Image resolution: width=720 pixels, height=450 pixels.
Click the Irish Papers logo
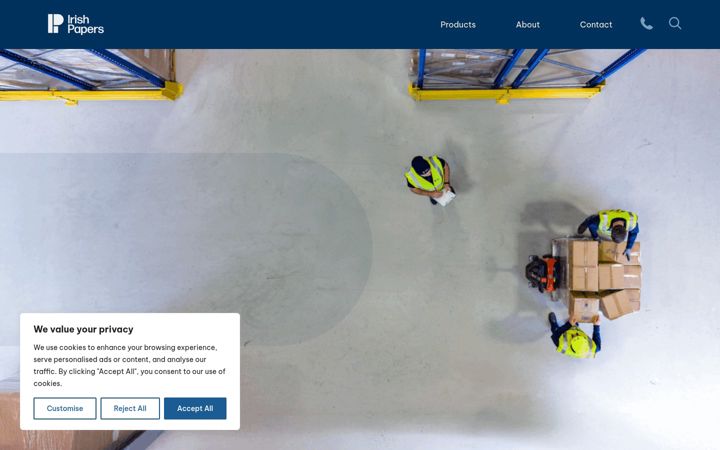coord(76,24)
